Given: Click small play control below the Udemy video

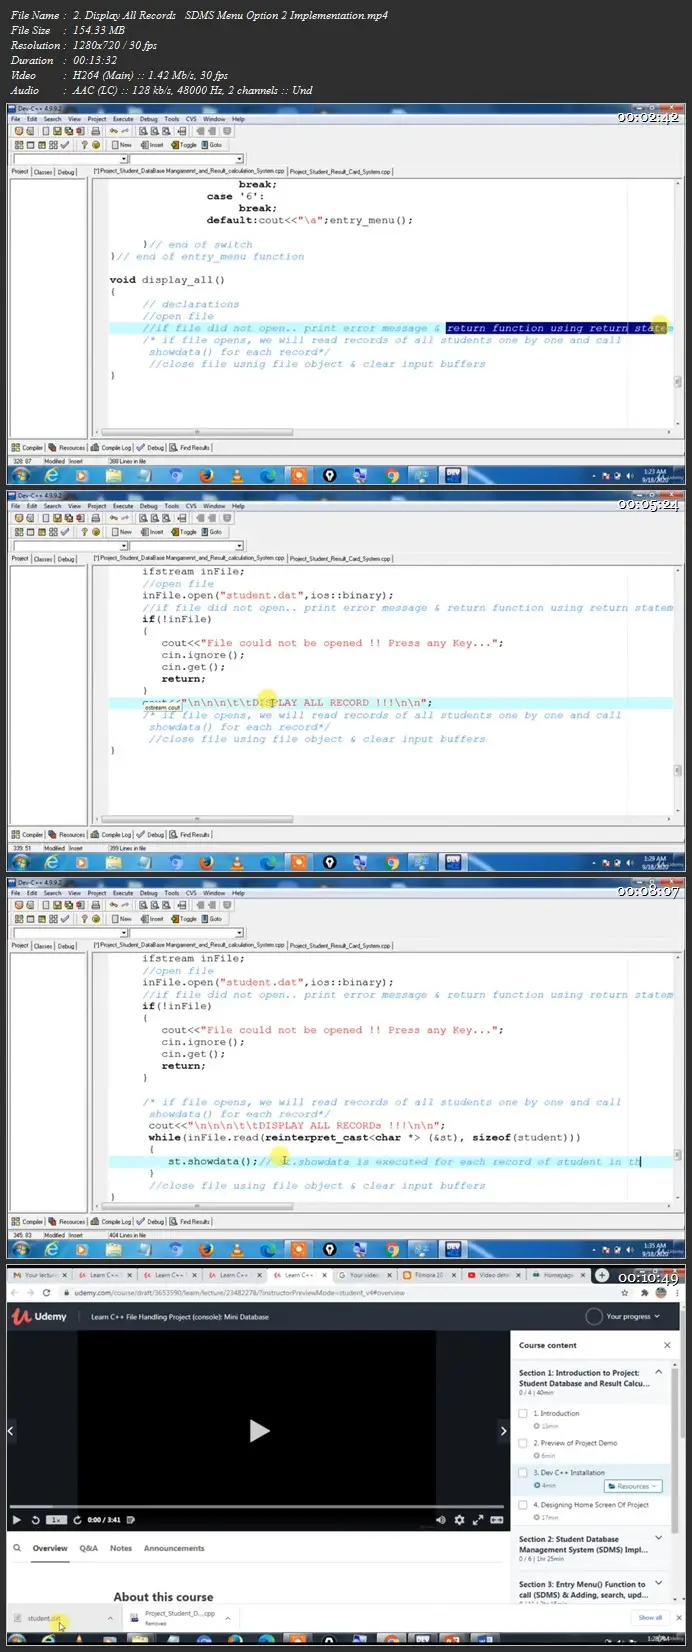Looking at the screenshot, I should click(x=17, y=1520).
